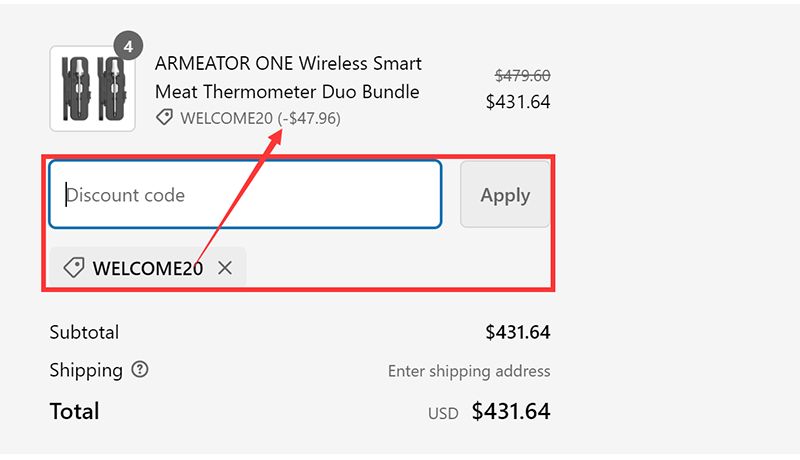Click the crossed-out $479.60 original price
The width and height of the screenshot is (800, 460).
click(x=523, y=76)
